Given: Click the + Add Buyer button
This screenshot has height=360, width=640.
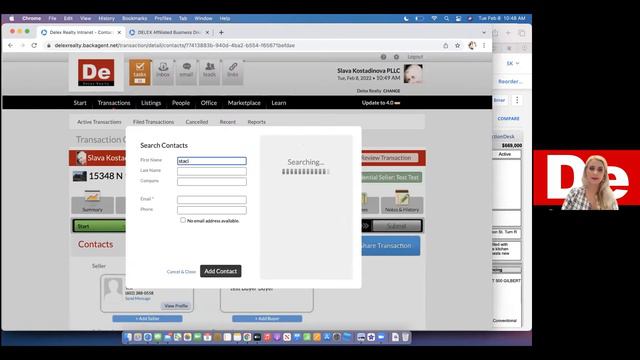Looking at the screenshot, I should coord(267,318).
